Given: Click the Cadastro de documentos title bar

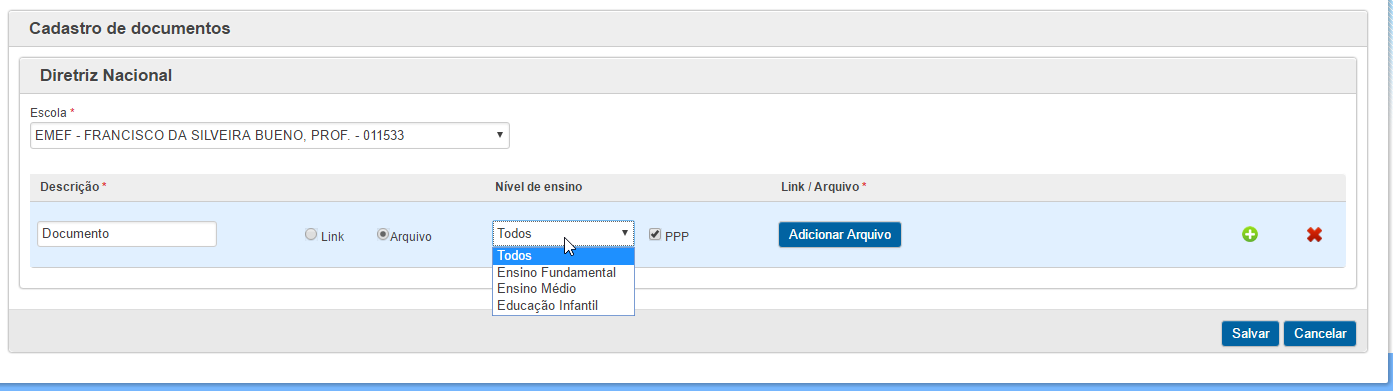Looking at the screenshot, I should point(687,28).
